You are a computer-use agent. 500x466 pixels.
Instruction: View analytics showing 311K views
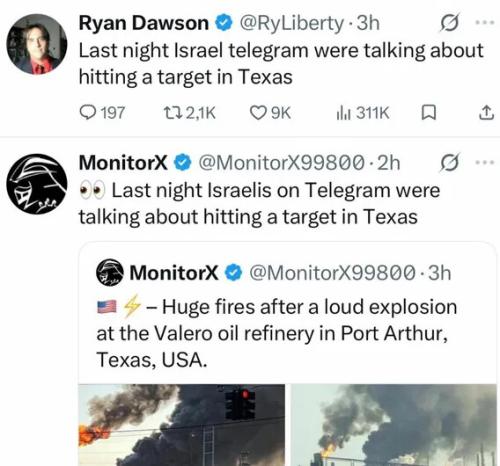click(362, 113)
